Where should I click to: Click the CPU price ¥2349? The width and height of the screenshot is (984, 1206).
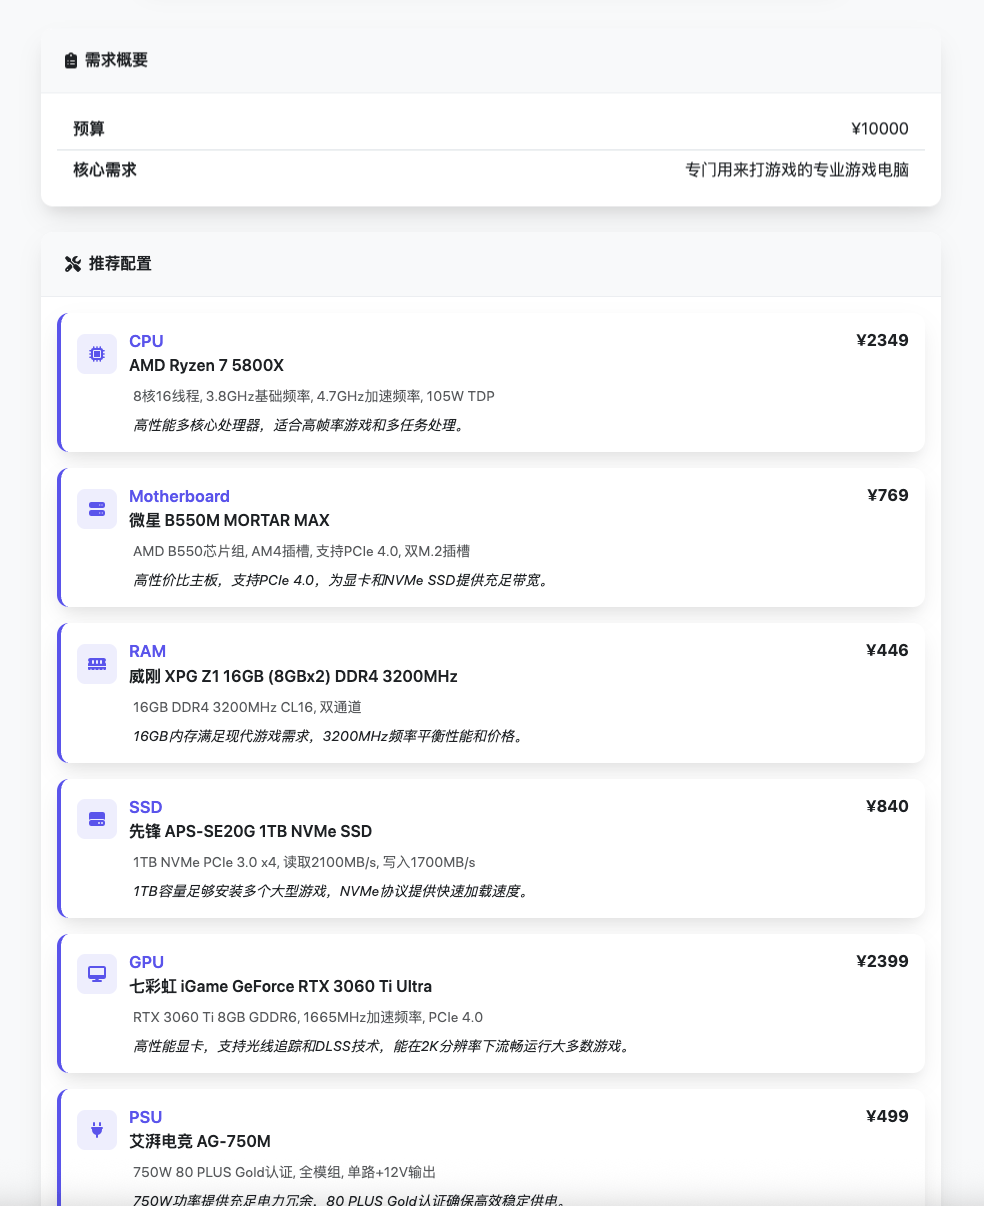coord(883,341)
